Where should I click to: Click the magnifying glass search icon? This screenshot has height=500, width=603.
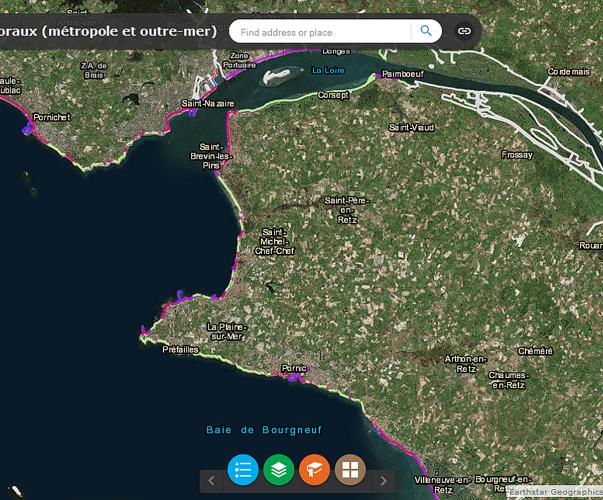pos(427,31)
